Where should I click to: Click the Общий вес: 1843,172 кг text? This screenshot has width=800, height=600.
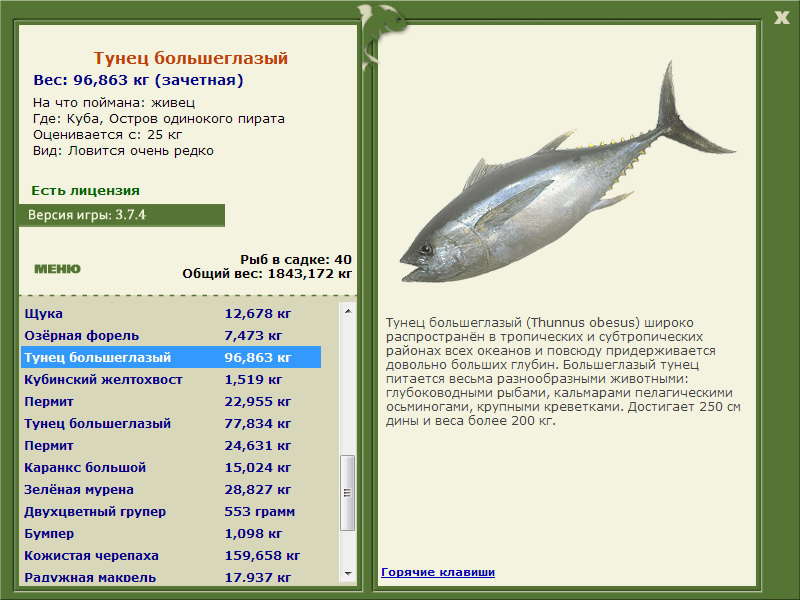(267, 273)
